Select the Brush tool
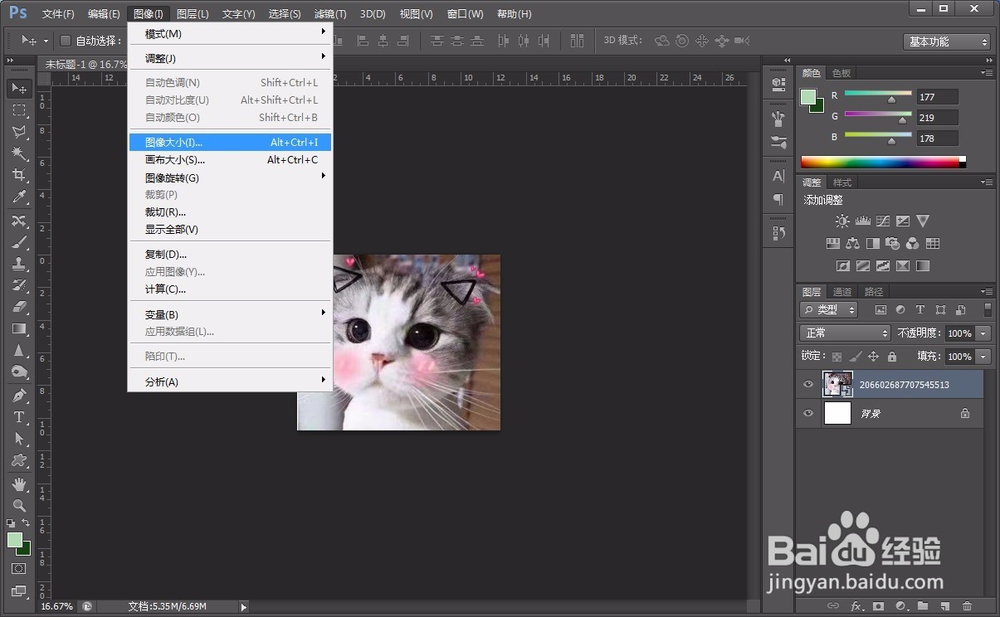The height and width of the screenshot is (617, 1000). pyautogui.click(x=19, y=242)
